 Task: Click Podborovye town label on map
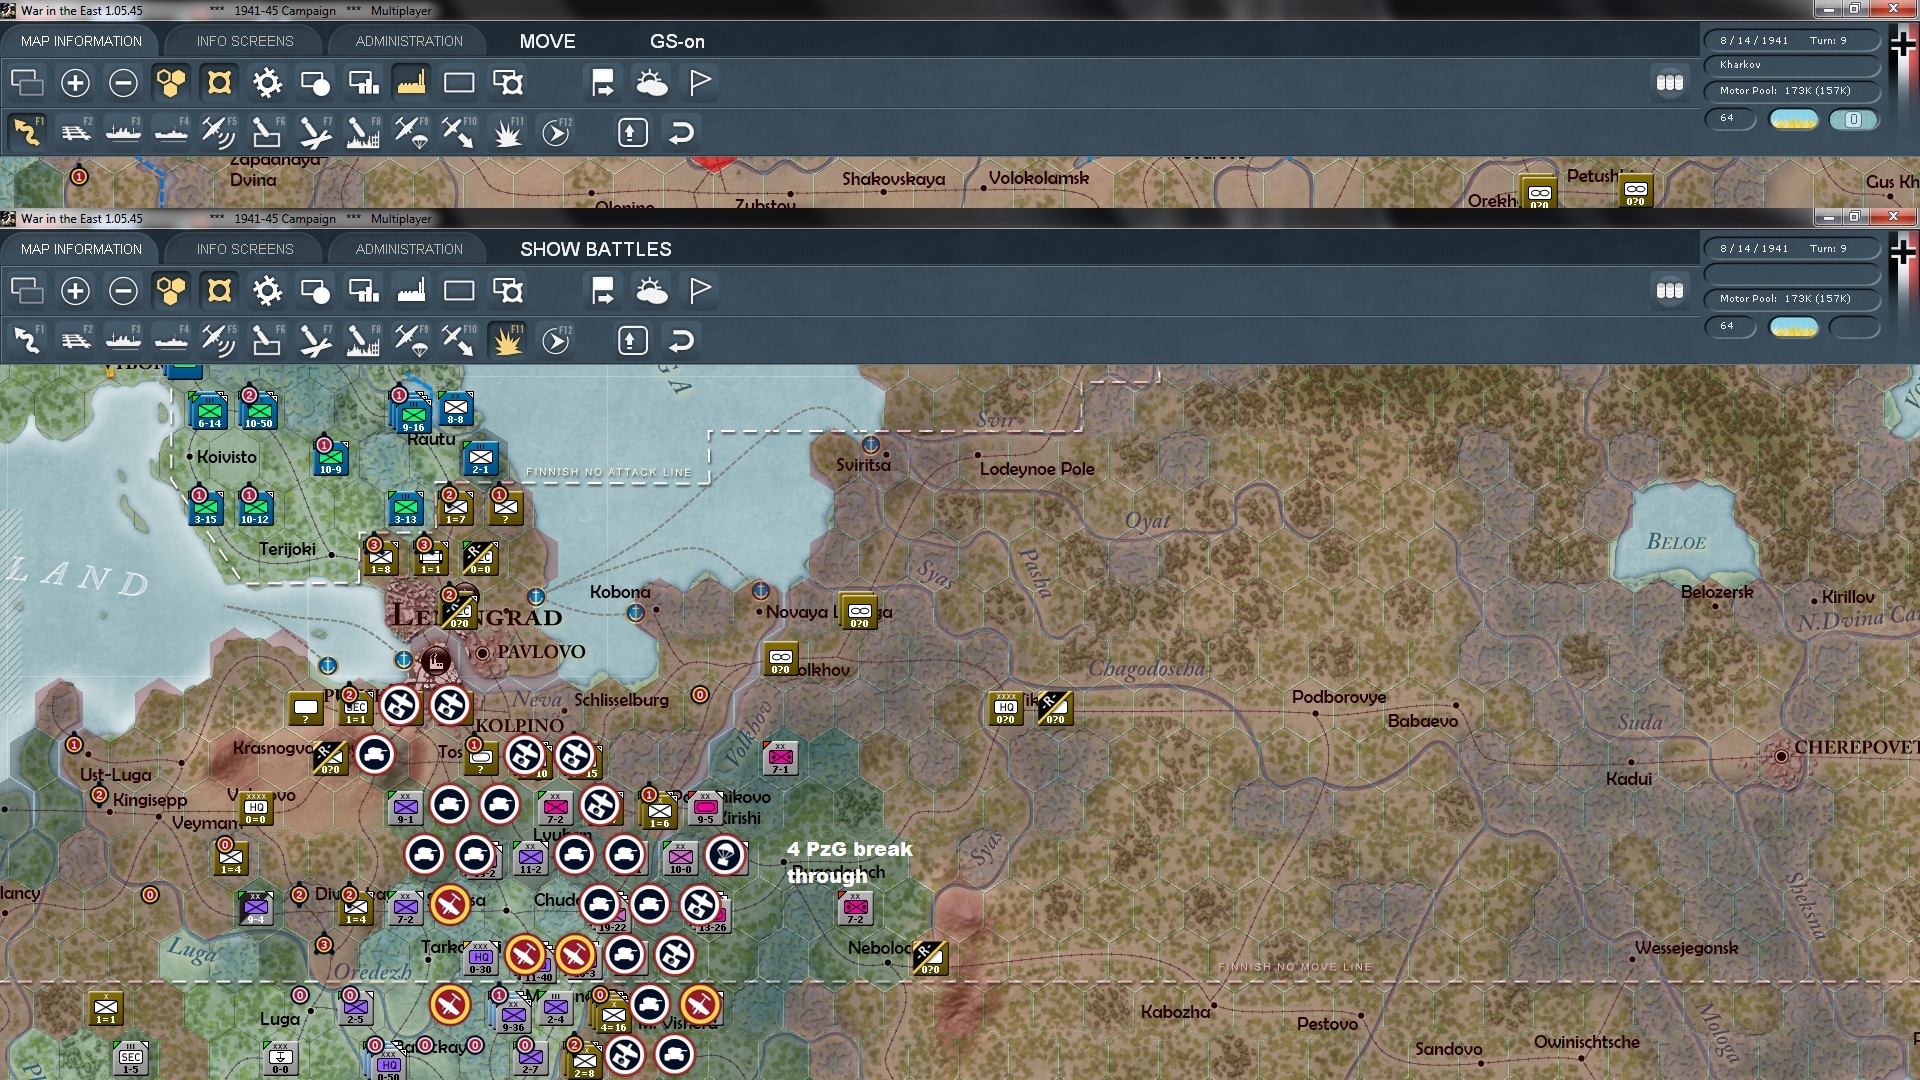pos(1339,697)
